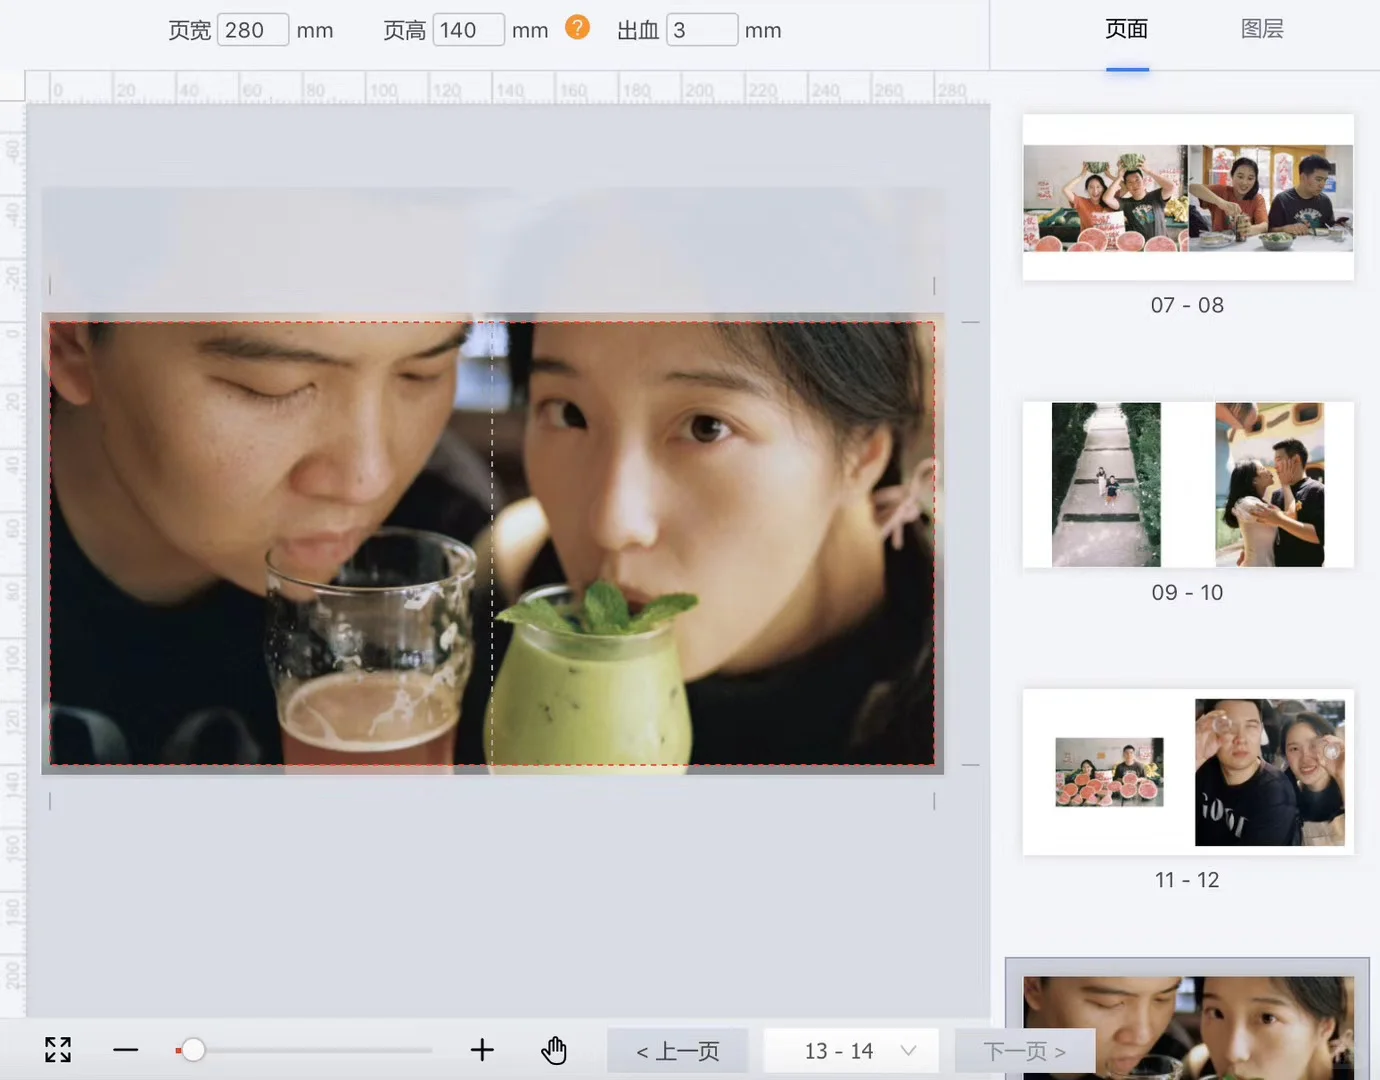Image resolution: width=1380 pixels, height=1080 pixels.
Task: Click the fullscreen fit-to-screen icon
Action: [58, 1049]
